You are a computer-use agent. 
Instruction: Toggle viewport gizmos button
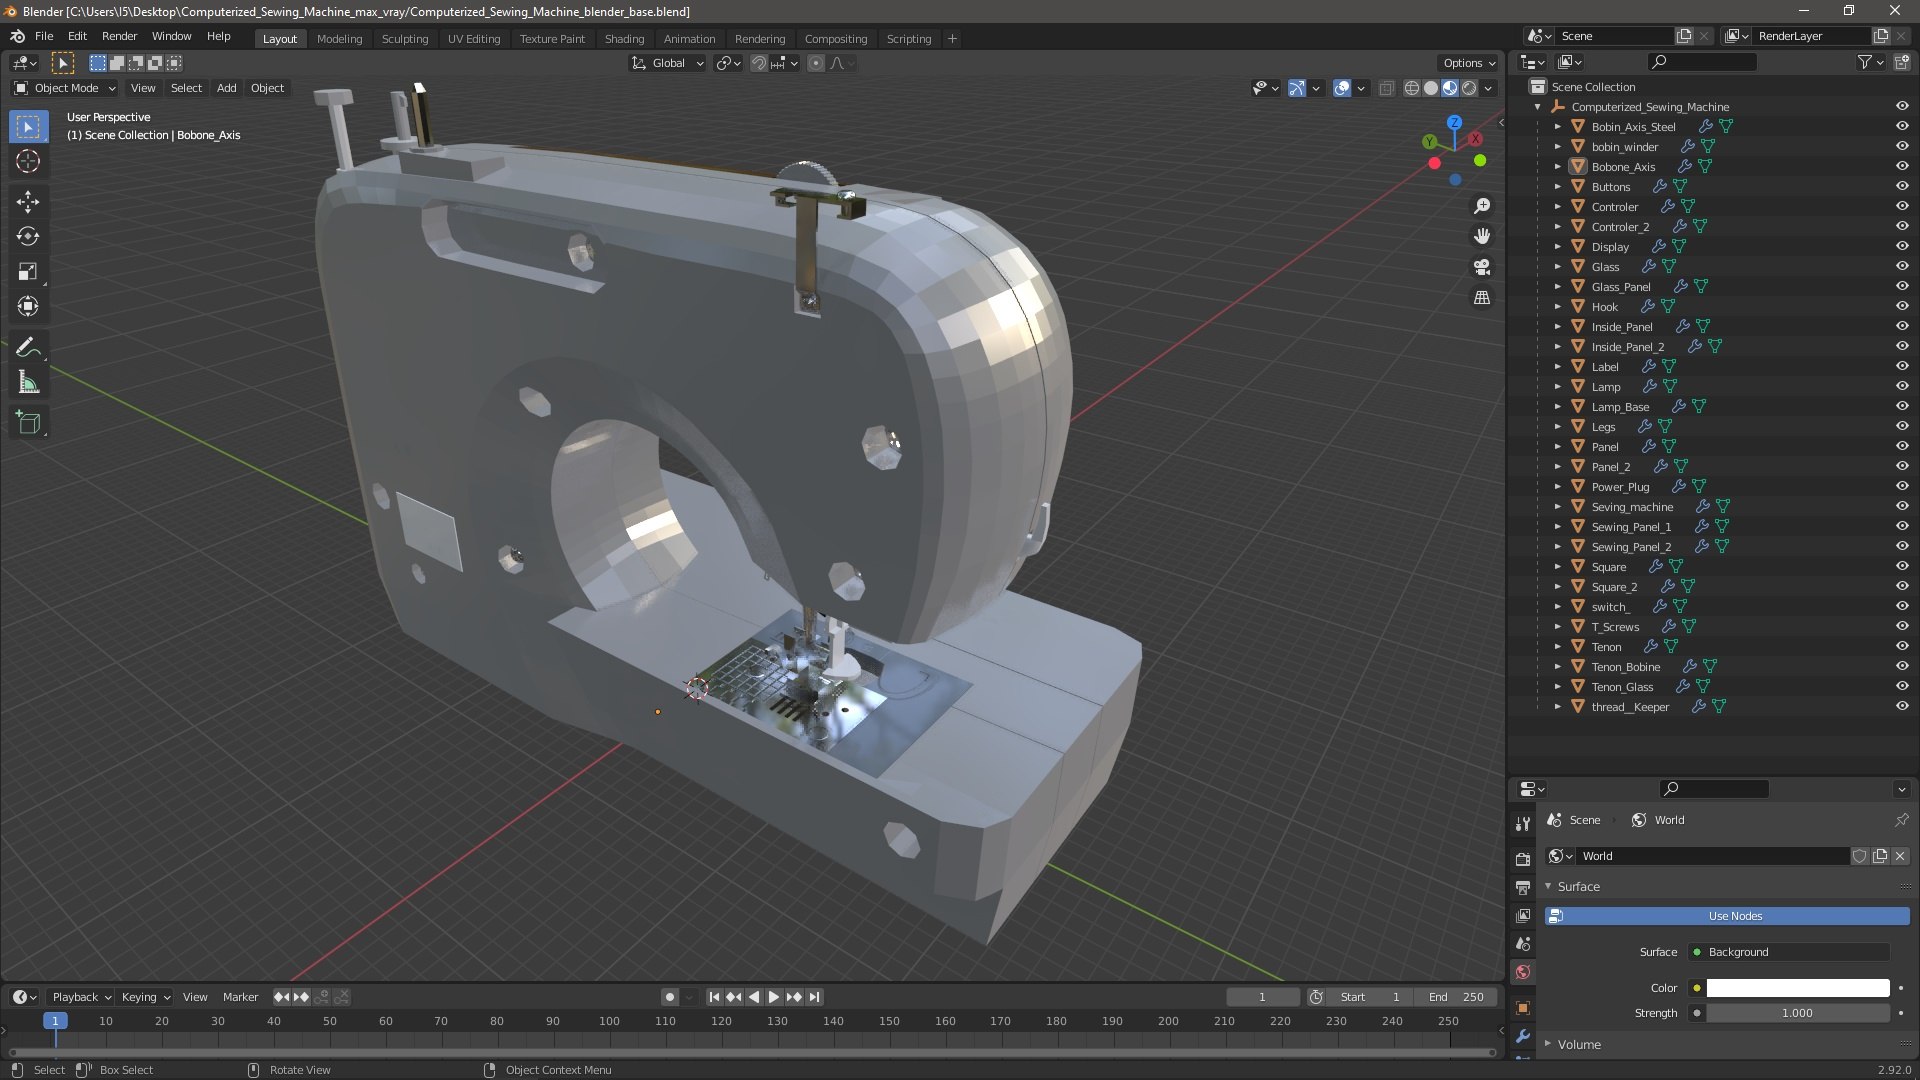click(1297, 88)
